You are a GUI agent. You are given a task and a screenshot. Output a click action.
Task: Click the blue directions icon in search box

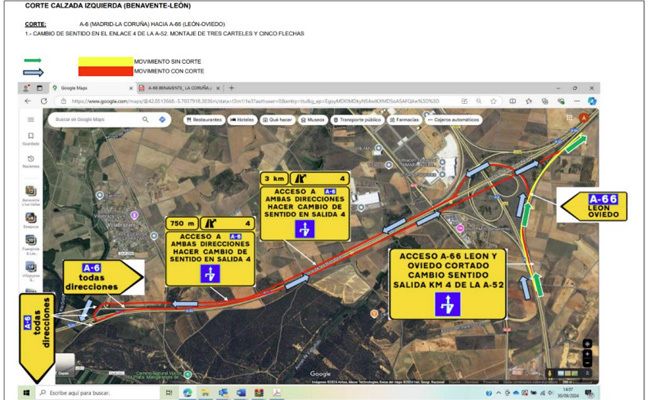[162, 119]
